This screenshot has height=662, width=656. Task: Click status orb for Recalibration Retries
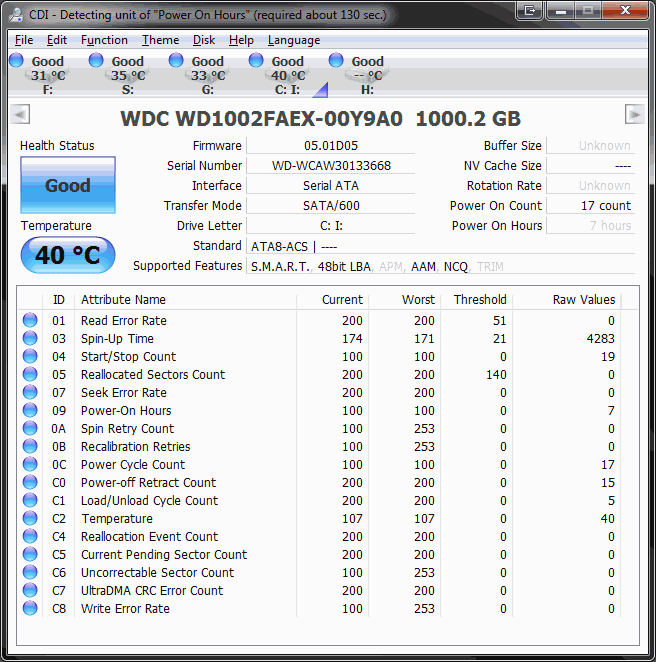[30, 446]
